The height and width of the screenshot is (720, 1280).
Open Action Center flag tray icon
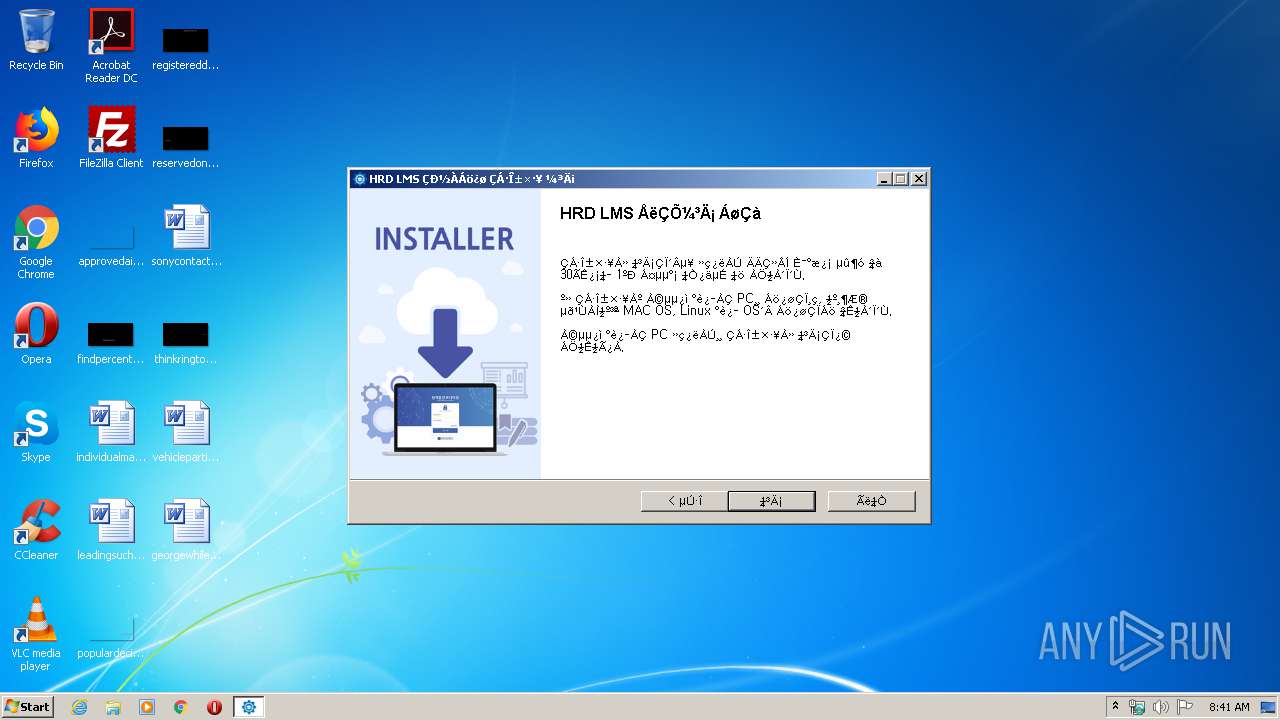[1185, 707]
